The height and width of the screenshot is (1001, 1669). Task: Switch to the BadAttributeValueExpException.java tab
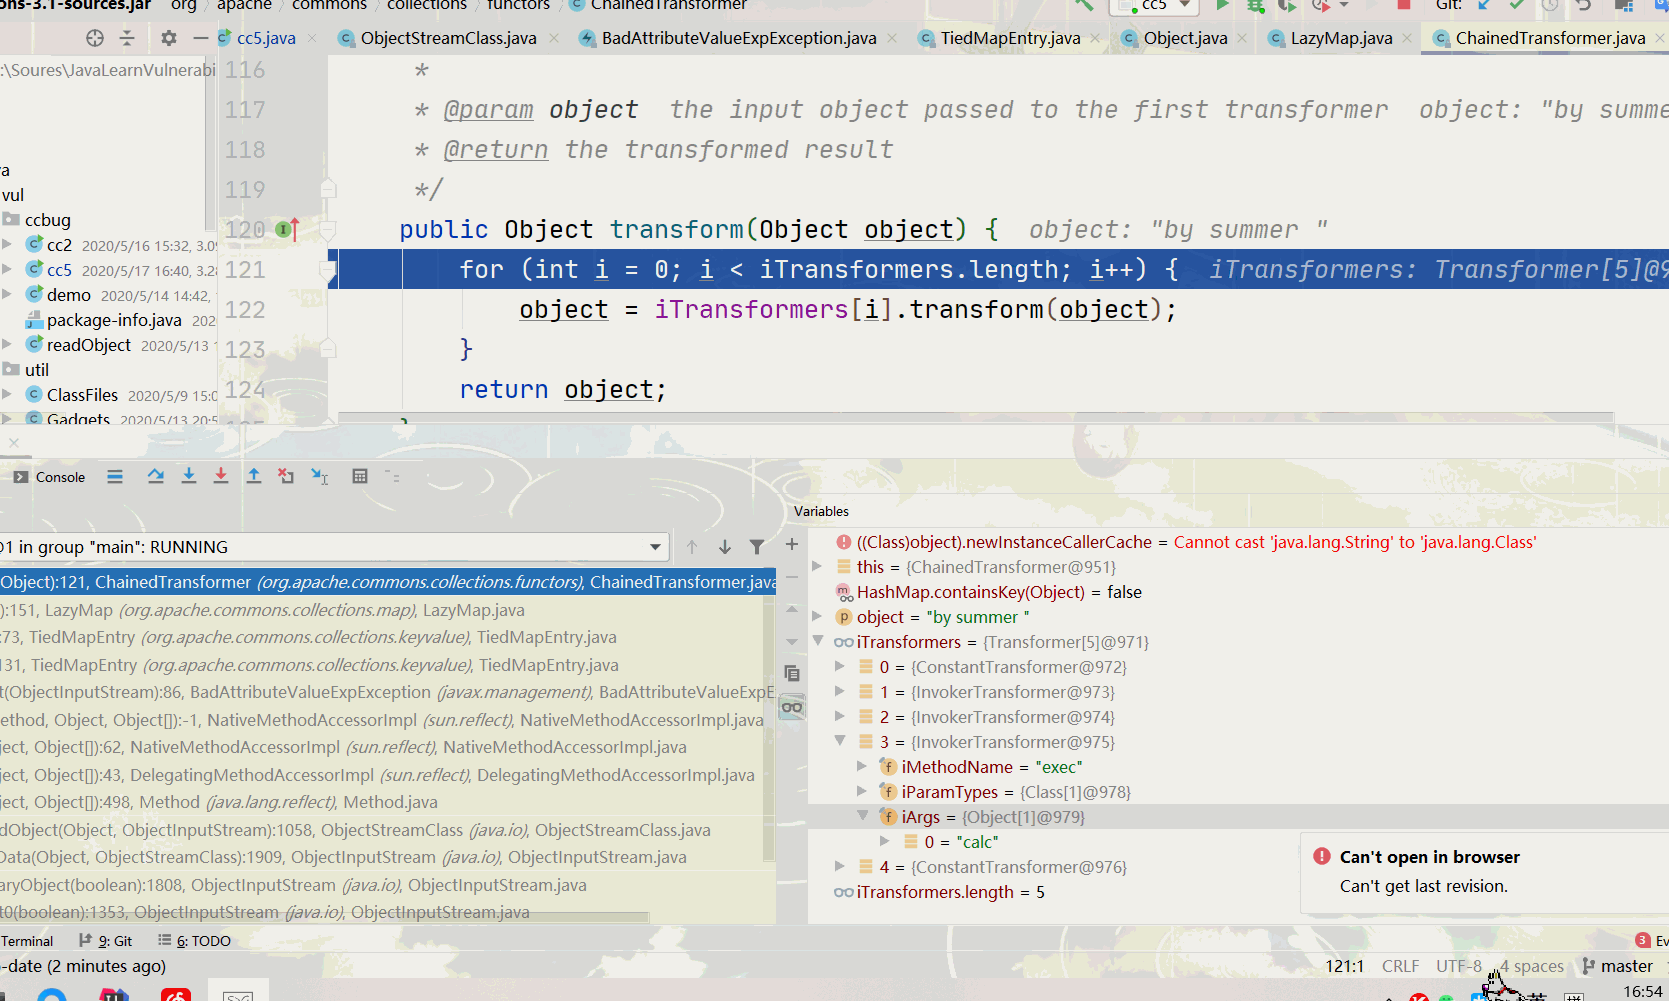(x=738, y=38)
